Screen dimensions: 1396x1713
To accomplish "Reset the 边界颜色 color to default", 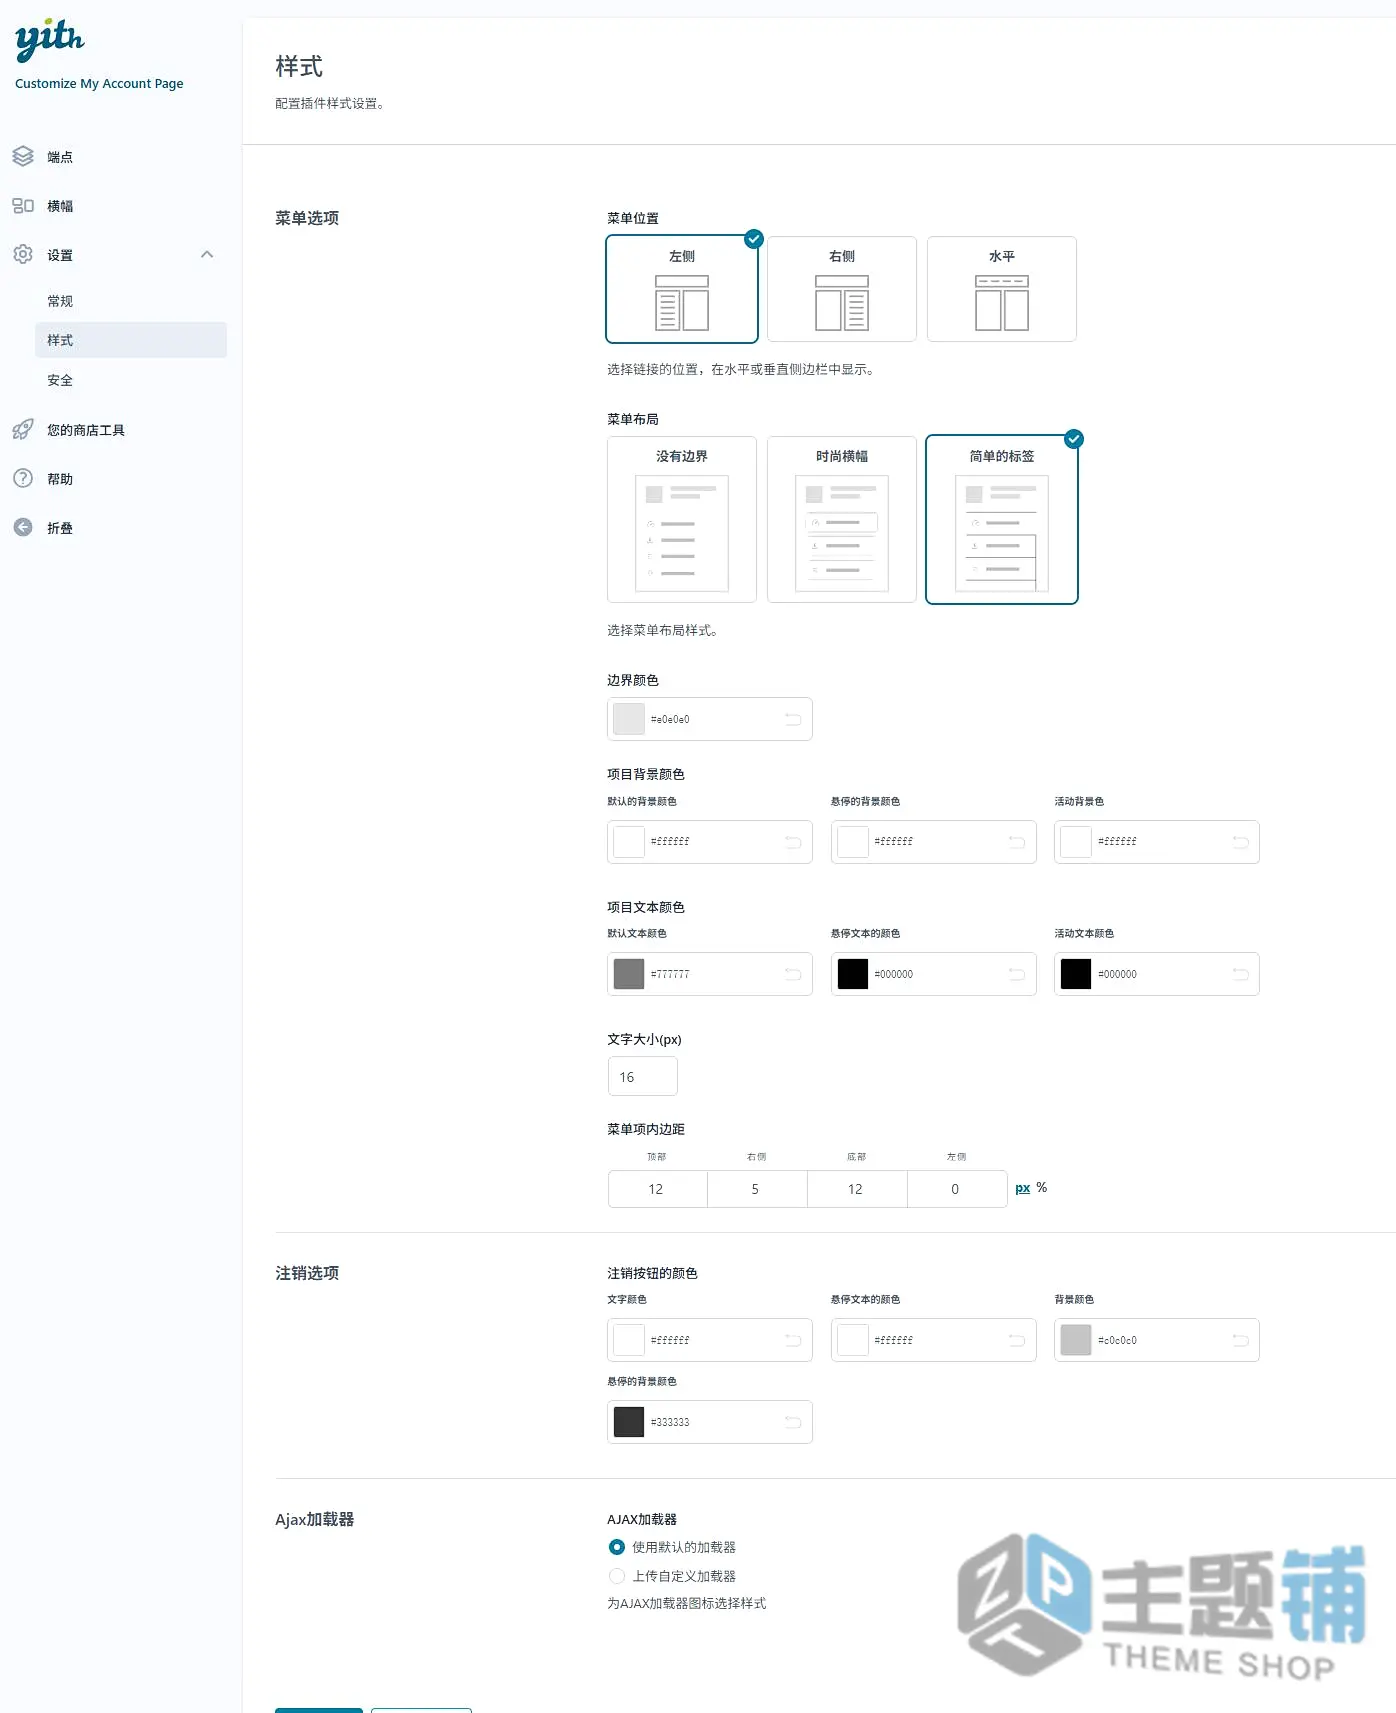I will (x=793, y=719).
